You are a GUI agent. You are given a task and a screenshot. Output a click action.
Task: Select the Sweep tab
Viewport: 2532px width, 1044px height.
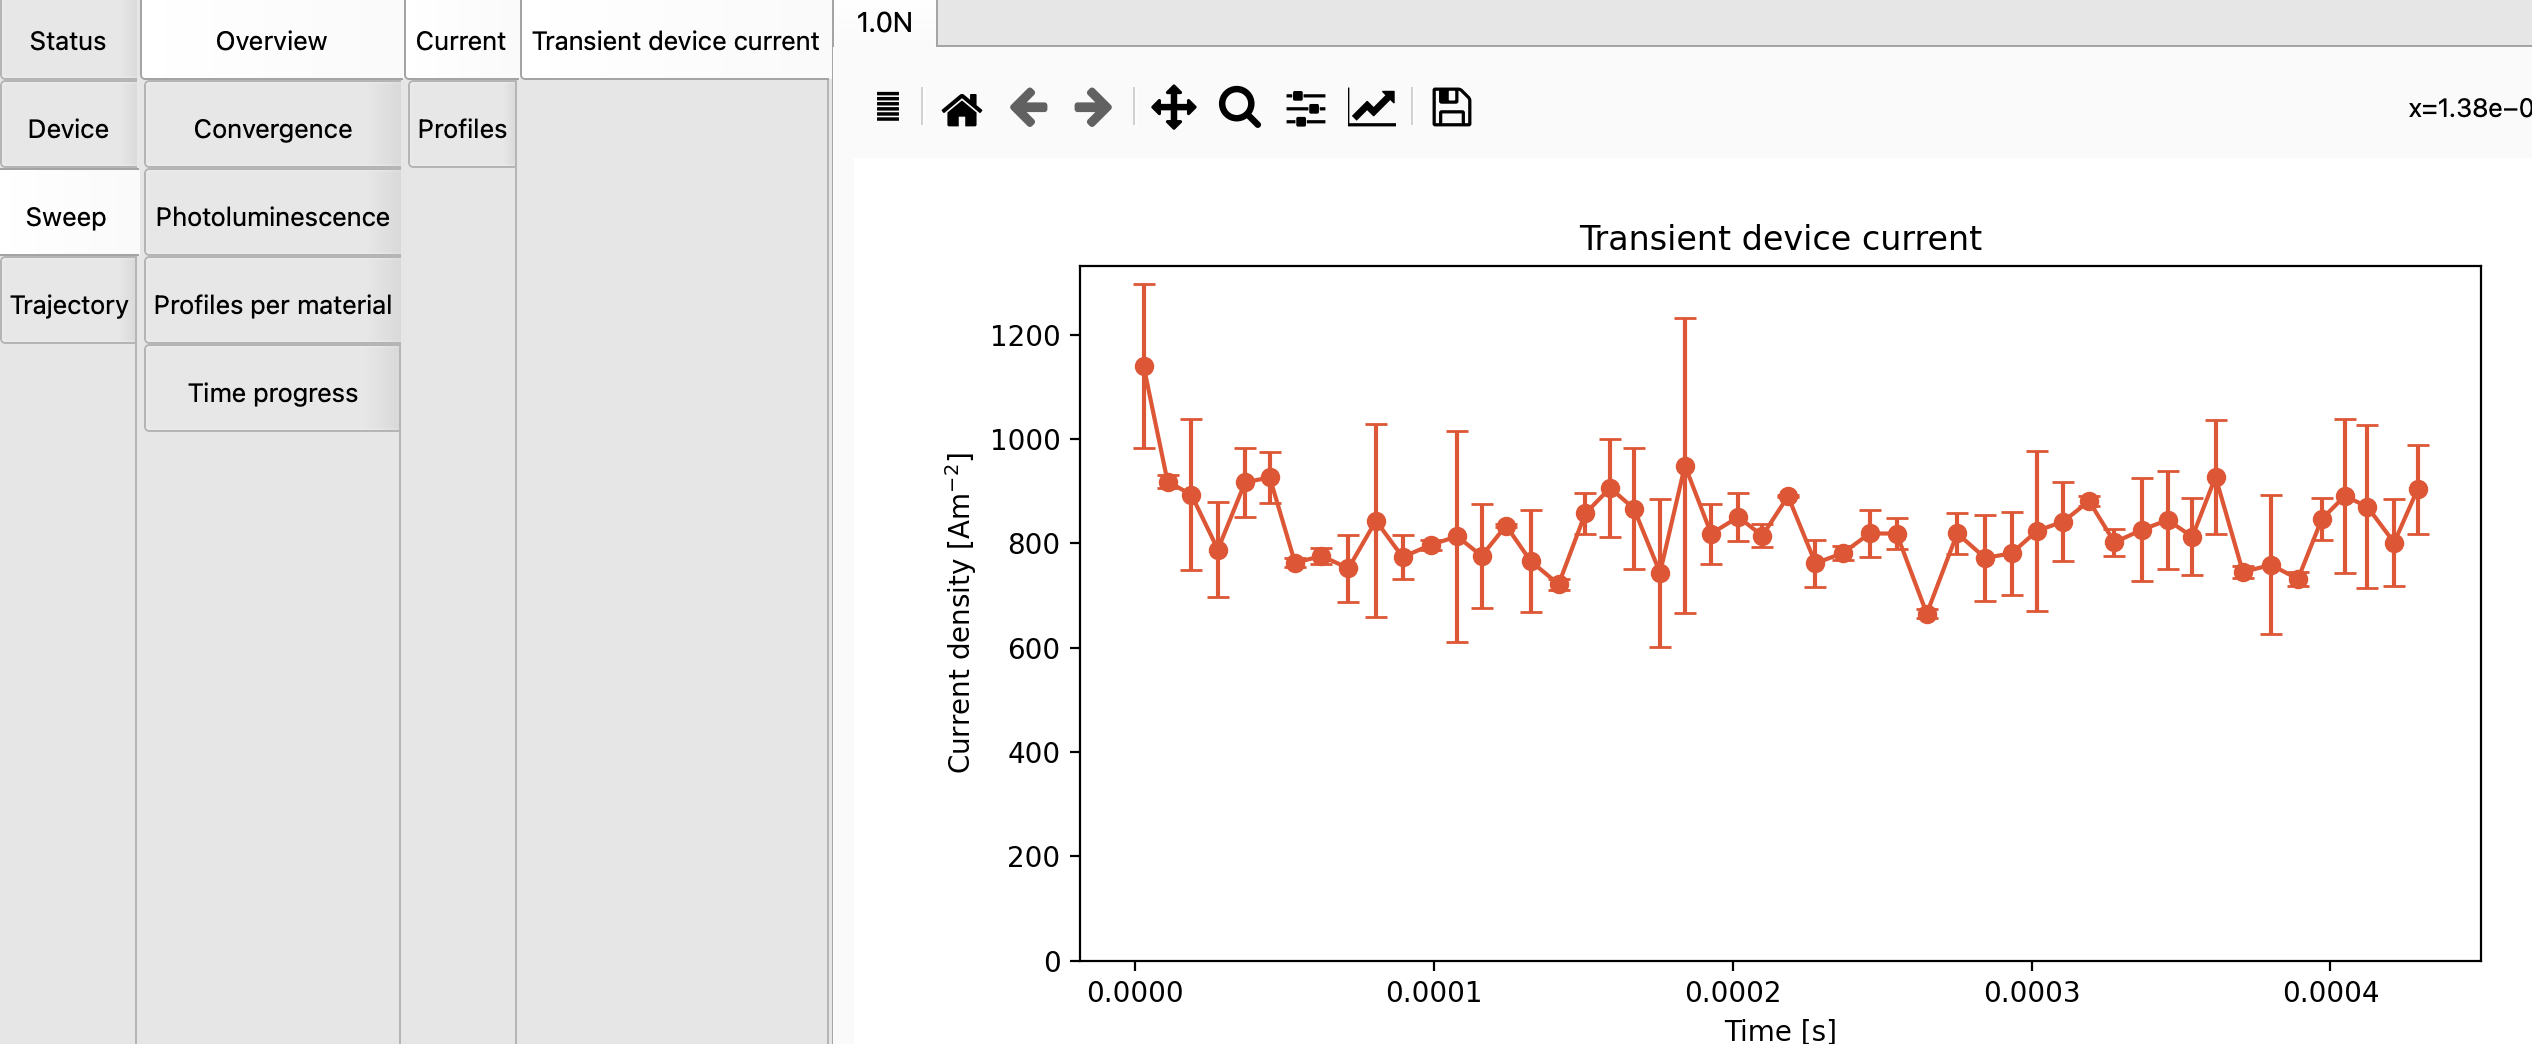66,217
